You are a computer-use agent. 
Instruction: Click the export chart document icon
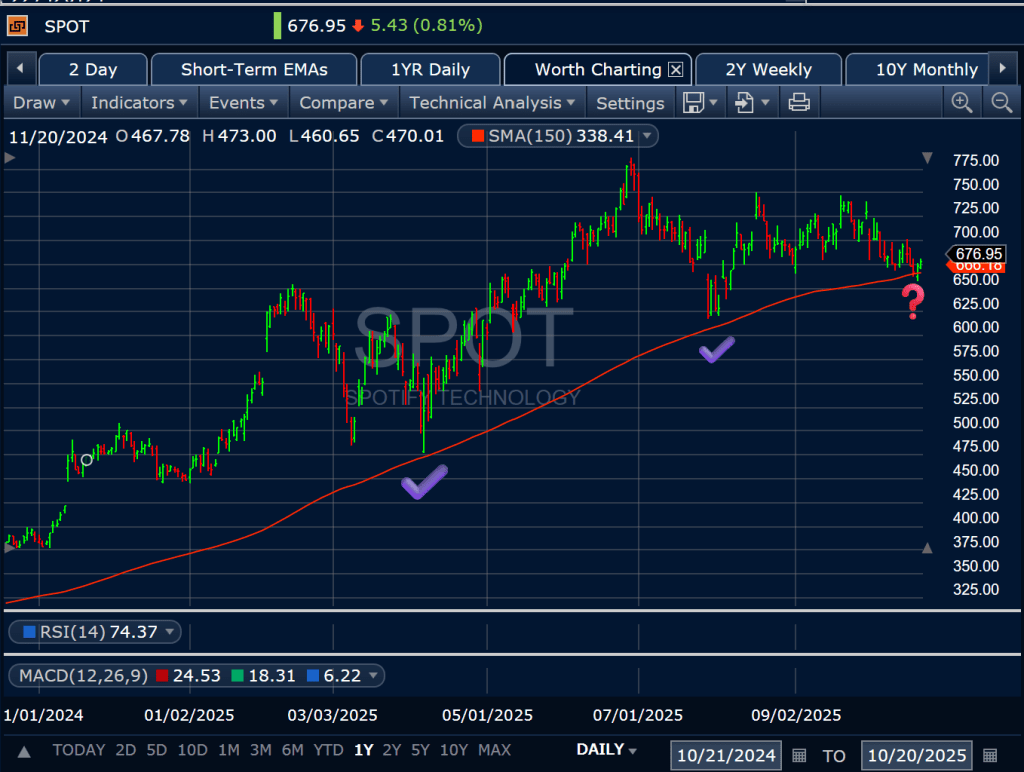tap(745, 102)
